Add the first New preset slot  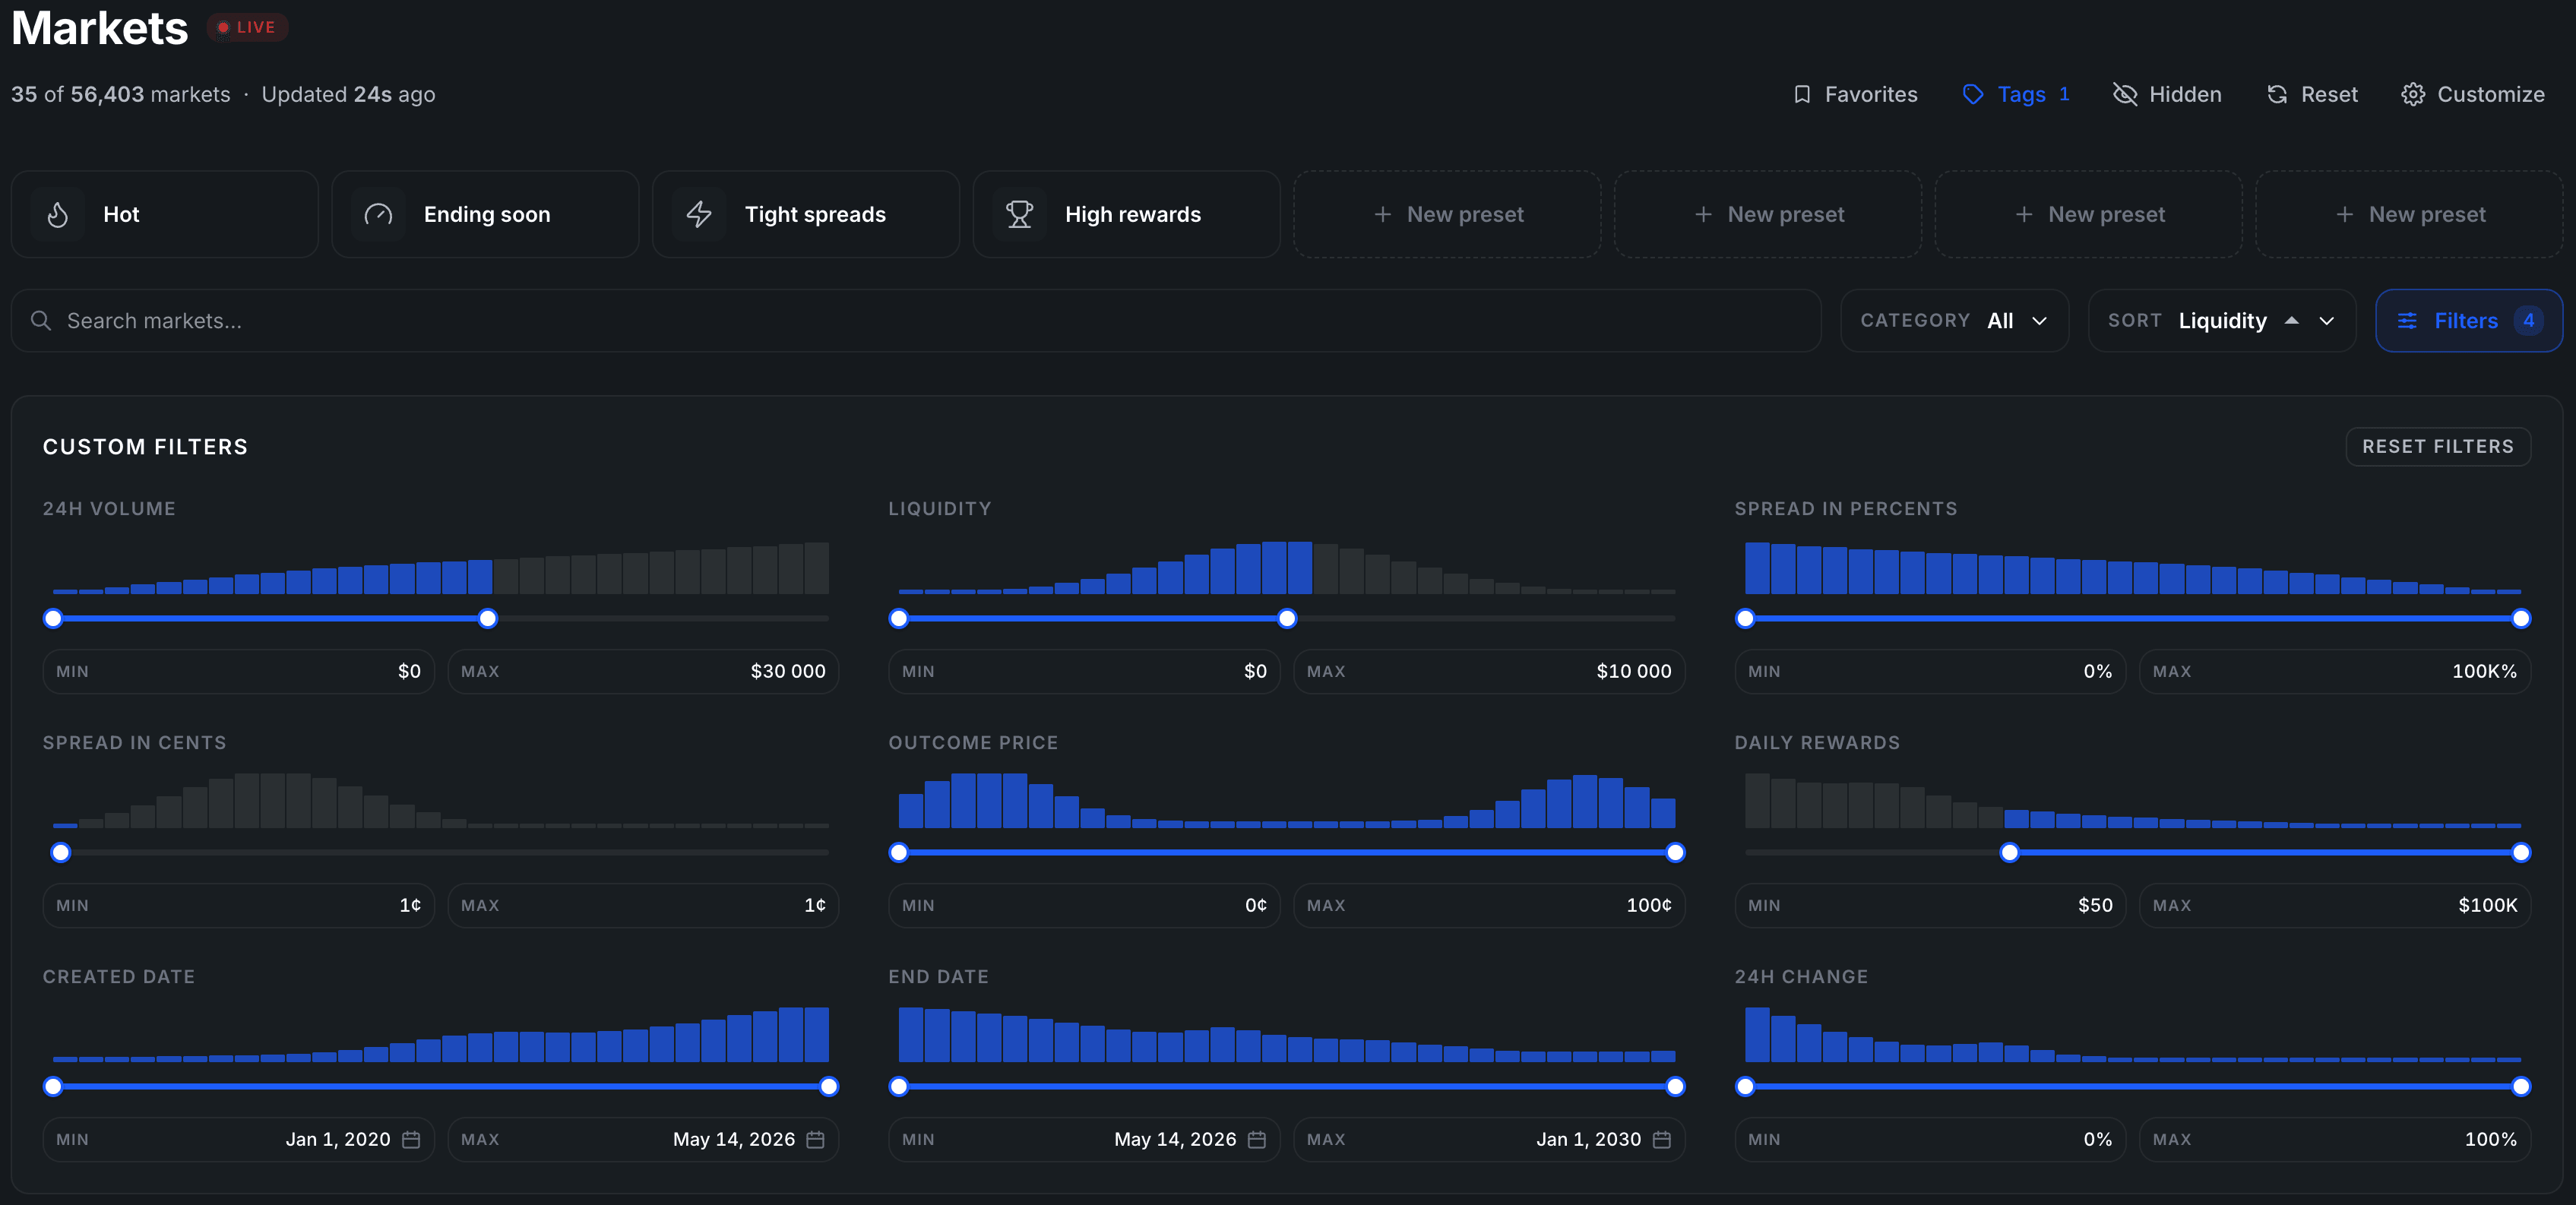click(1447, 214)
